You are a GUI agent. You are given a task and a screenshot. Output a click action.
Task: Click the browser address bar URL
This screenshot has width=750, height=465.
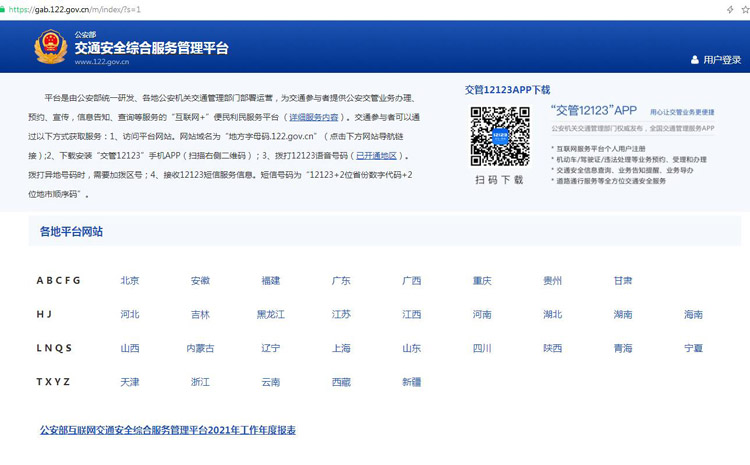78,9
